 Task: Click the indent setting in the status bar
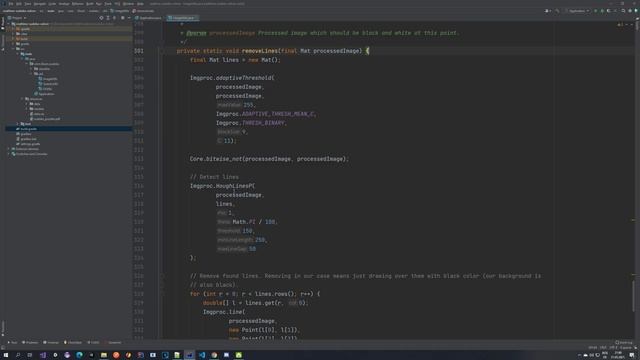(x=626, y=347)
